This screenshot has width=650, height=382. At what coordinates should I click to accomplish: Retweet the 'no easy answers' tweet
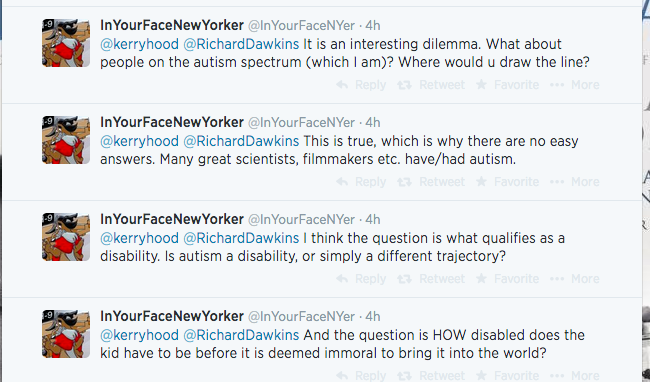click(431, 182)
